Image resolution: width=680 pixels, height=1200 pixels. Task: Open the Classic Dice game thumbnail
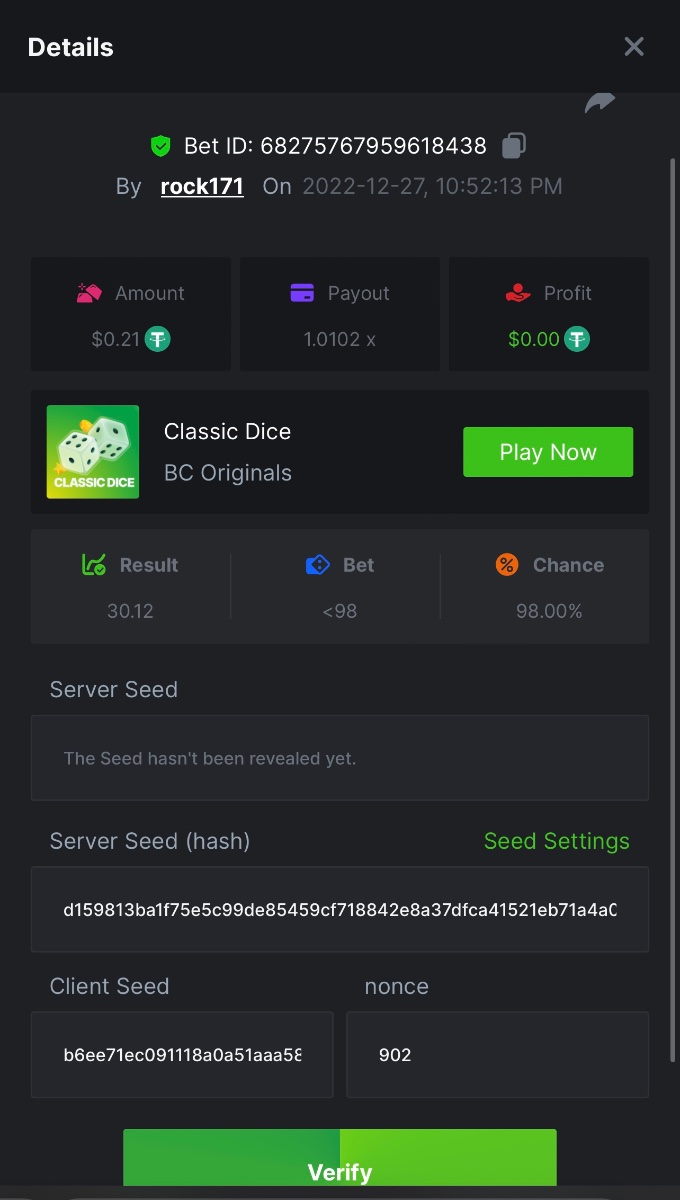click(x=93, y=452)
